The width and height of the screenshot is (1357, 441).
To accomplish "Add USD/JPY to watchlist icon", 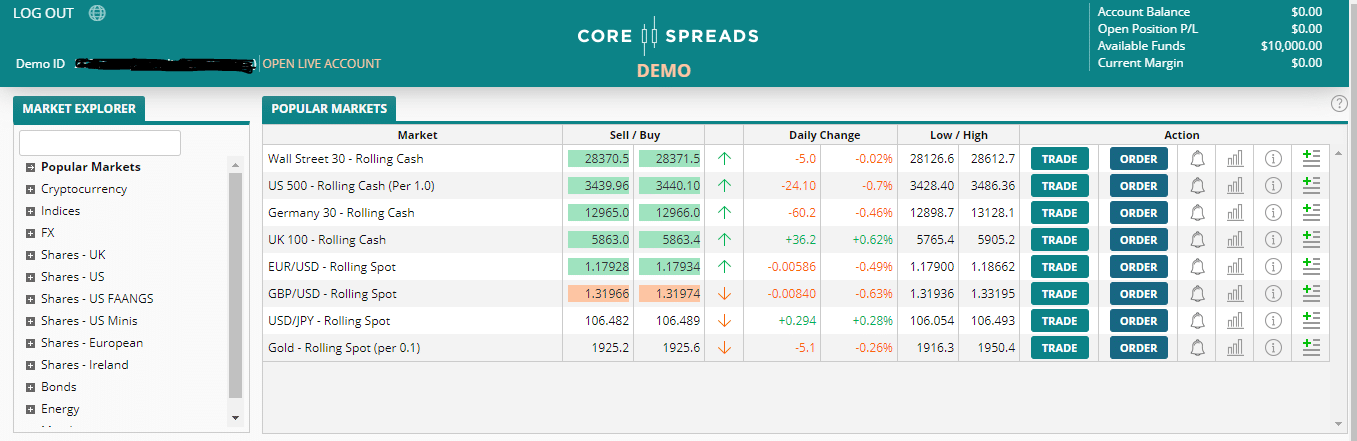I will [x=1311, y=320].
